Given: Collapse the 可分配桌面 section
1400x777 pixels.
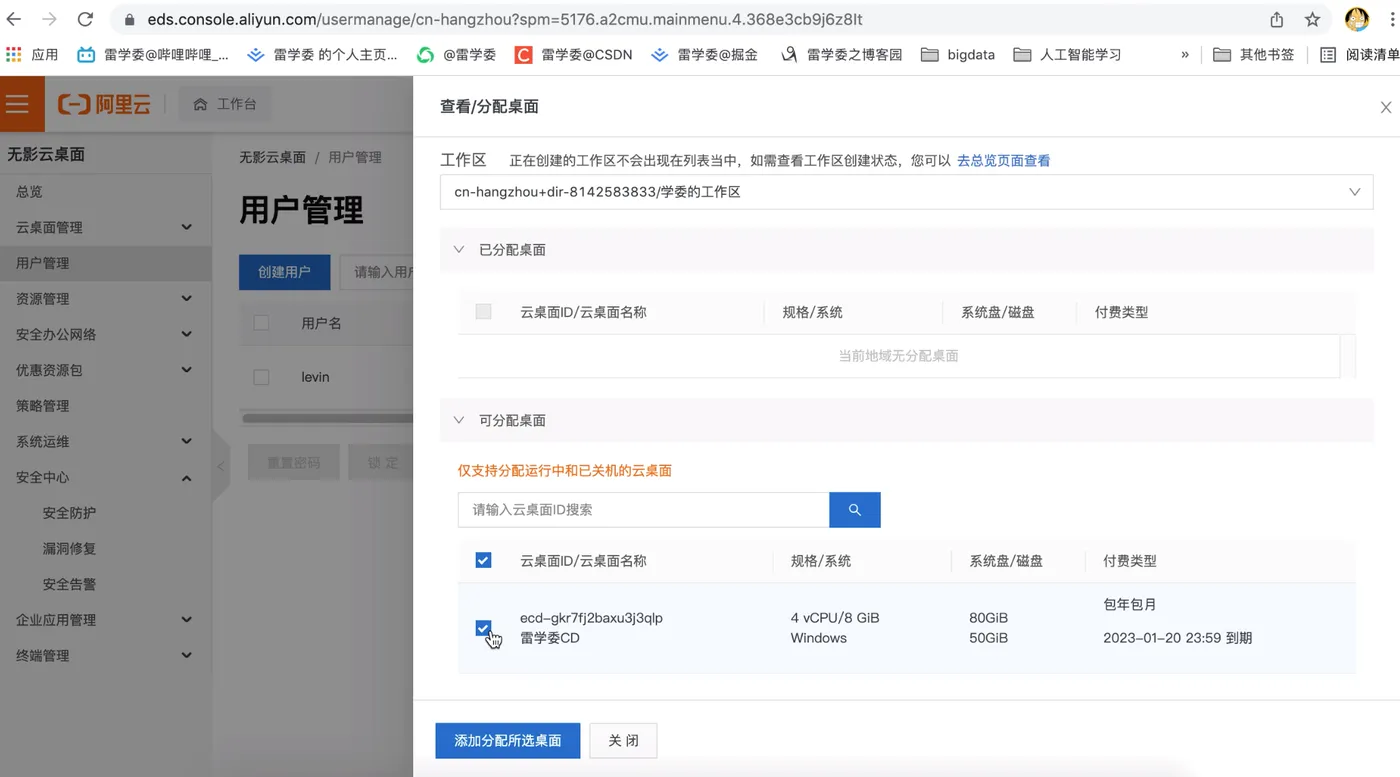Looking at the screenshot, I should 459,421.
